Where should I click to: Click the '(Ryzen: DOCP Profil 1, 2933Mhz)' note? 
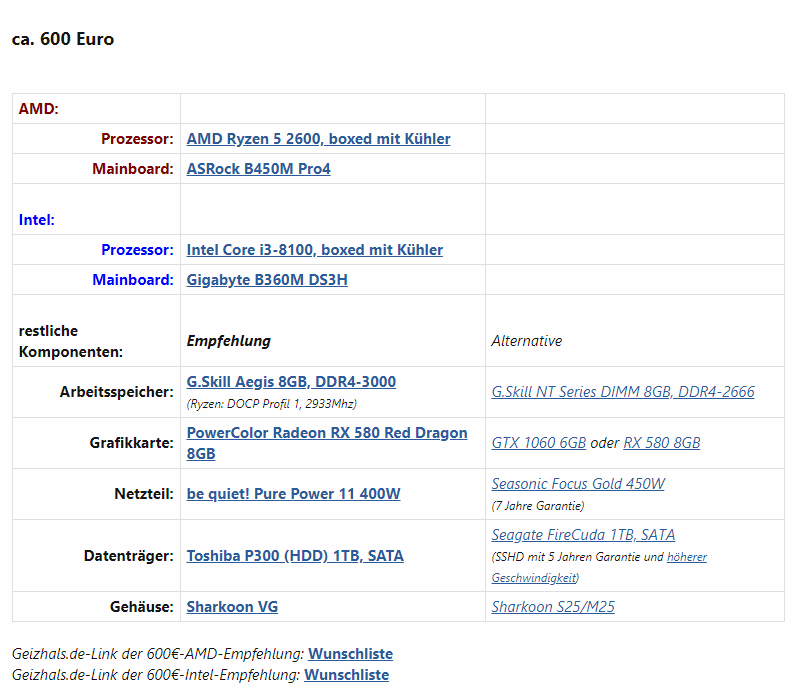click(x=272, y=404)
